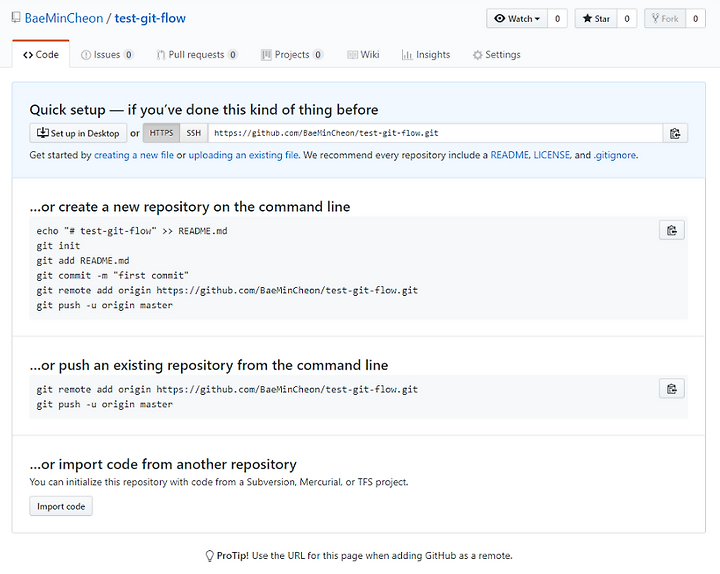Click the ProTip text at page bottom

[359, 556]
